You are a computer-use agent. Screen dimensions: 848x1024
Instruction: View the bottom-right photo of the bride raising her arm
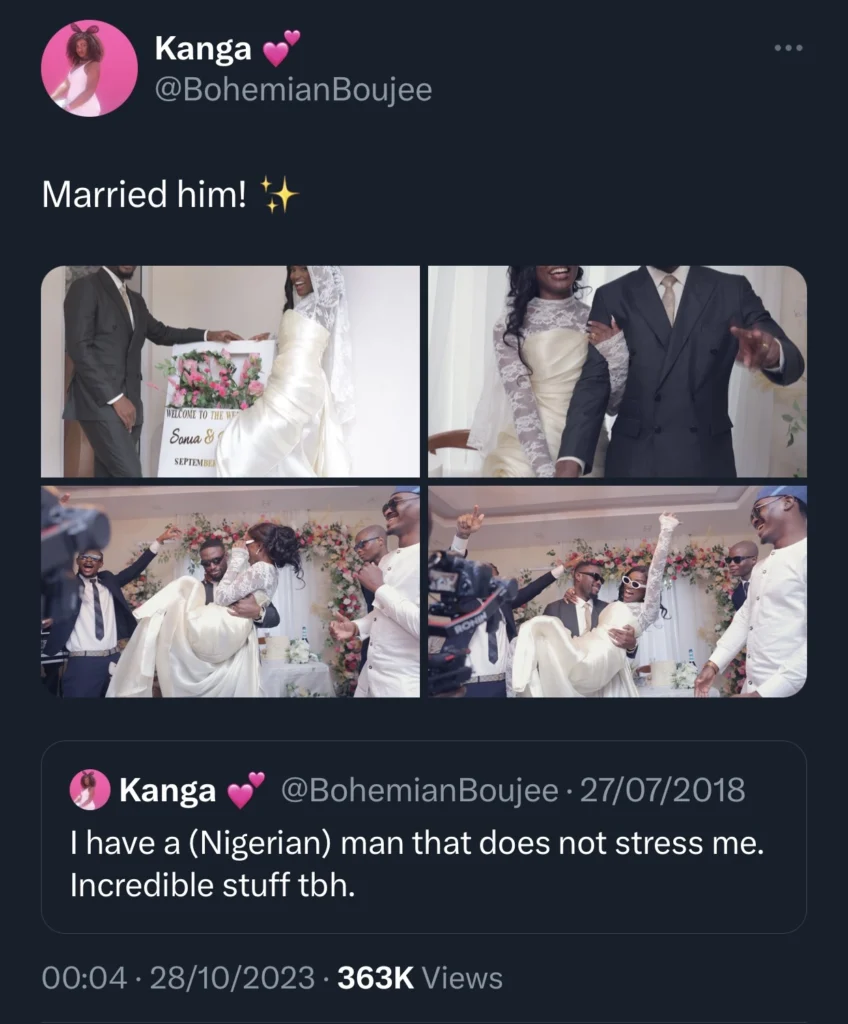(x=617, y=591)
